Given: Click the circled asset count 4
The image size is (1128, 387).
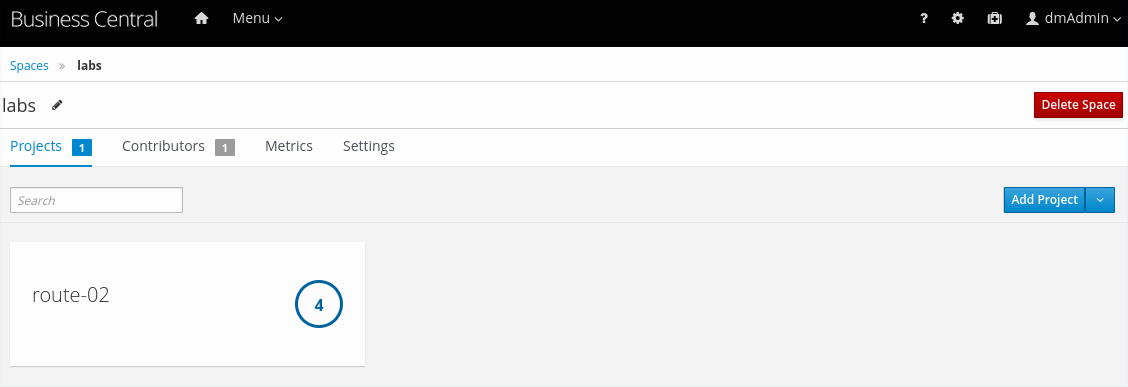Looking at the screenshot, I should click(x=319, y=304).
